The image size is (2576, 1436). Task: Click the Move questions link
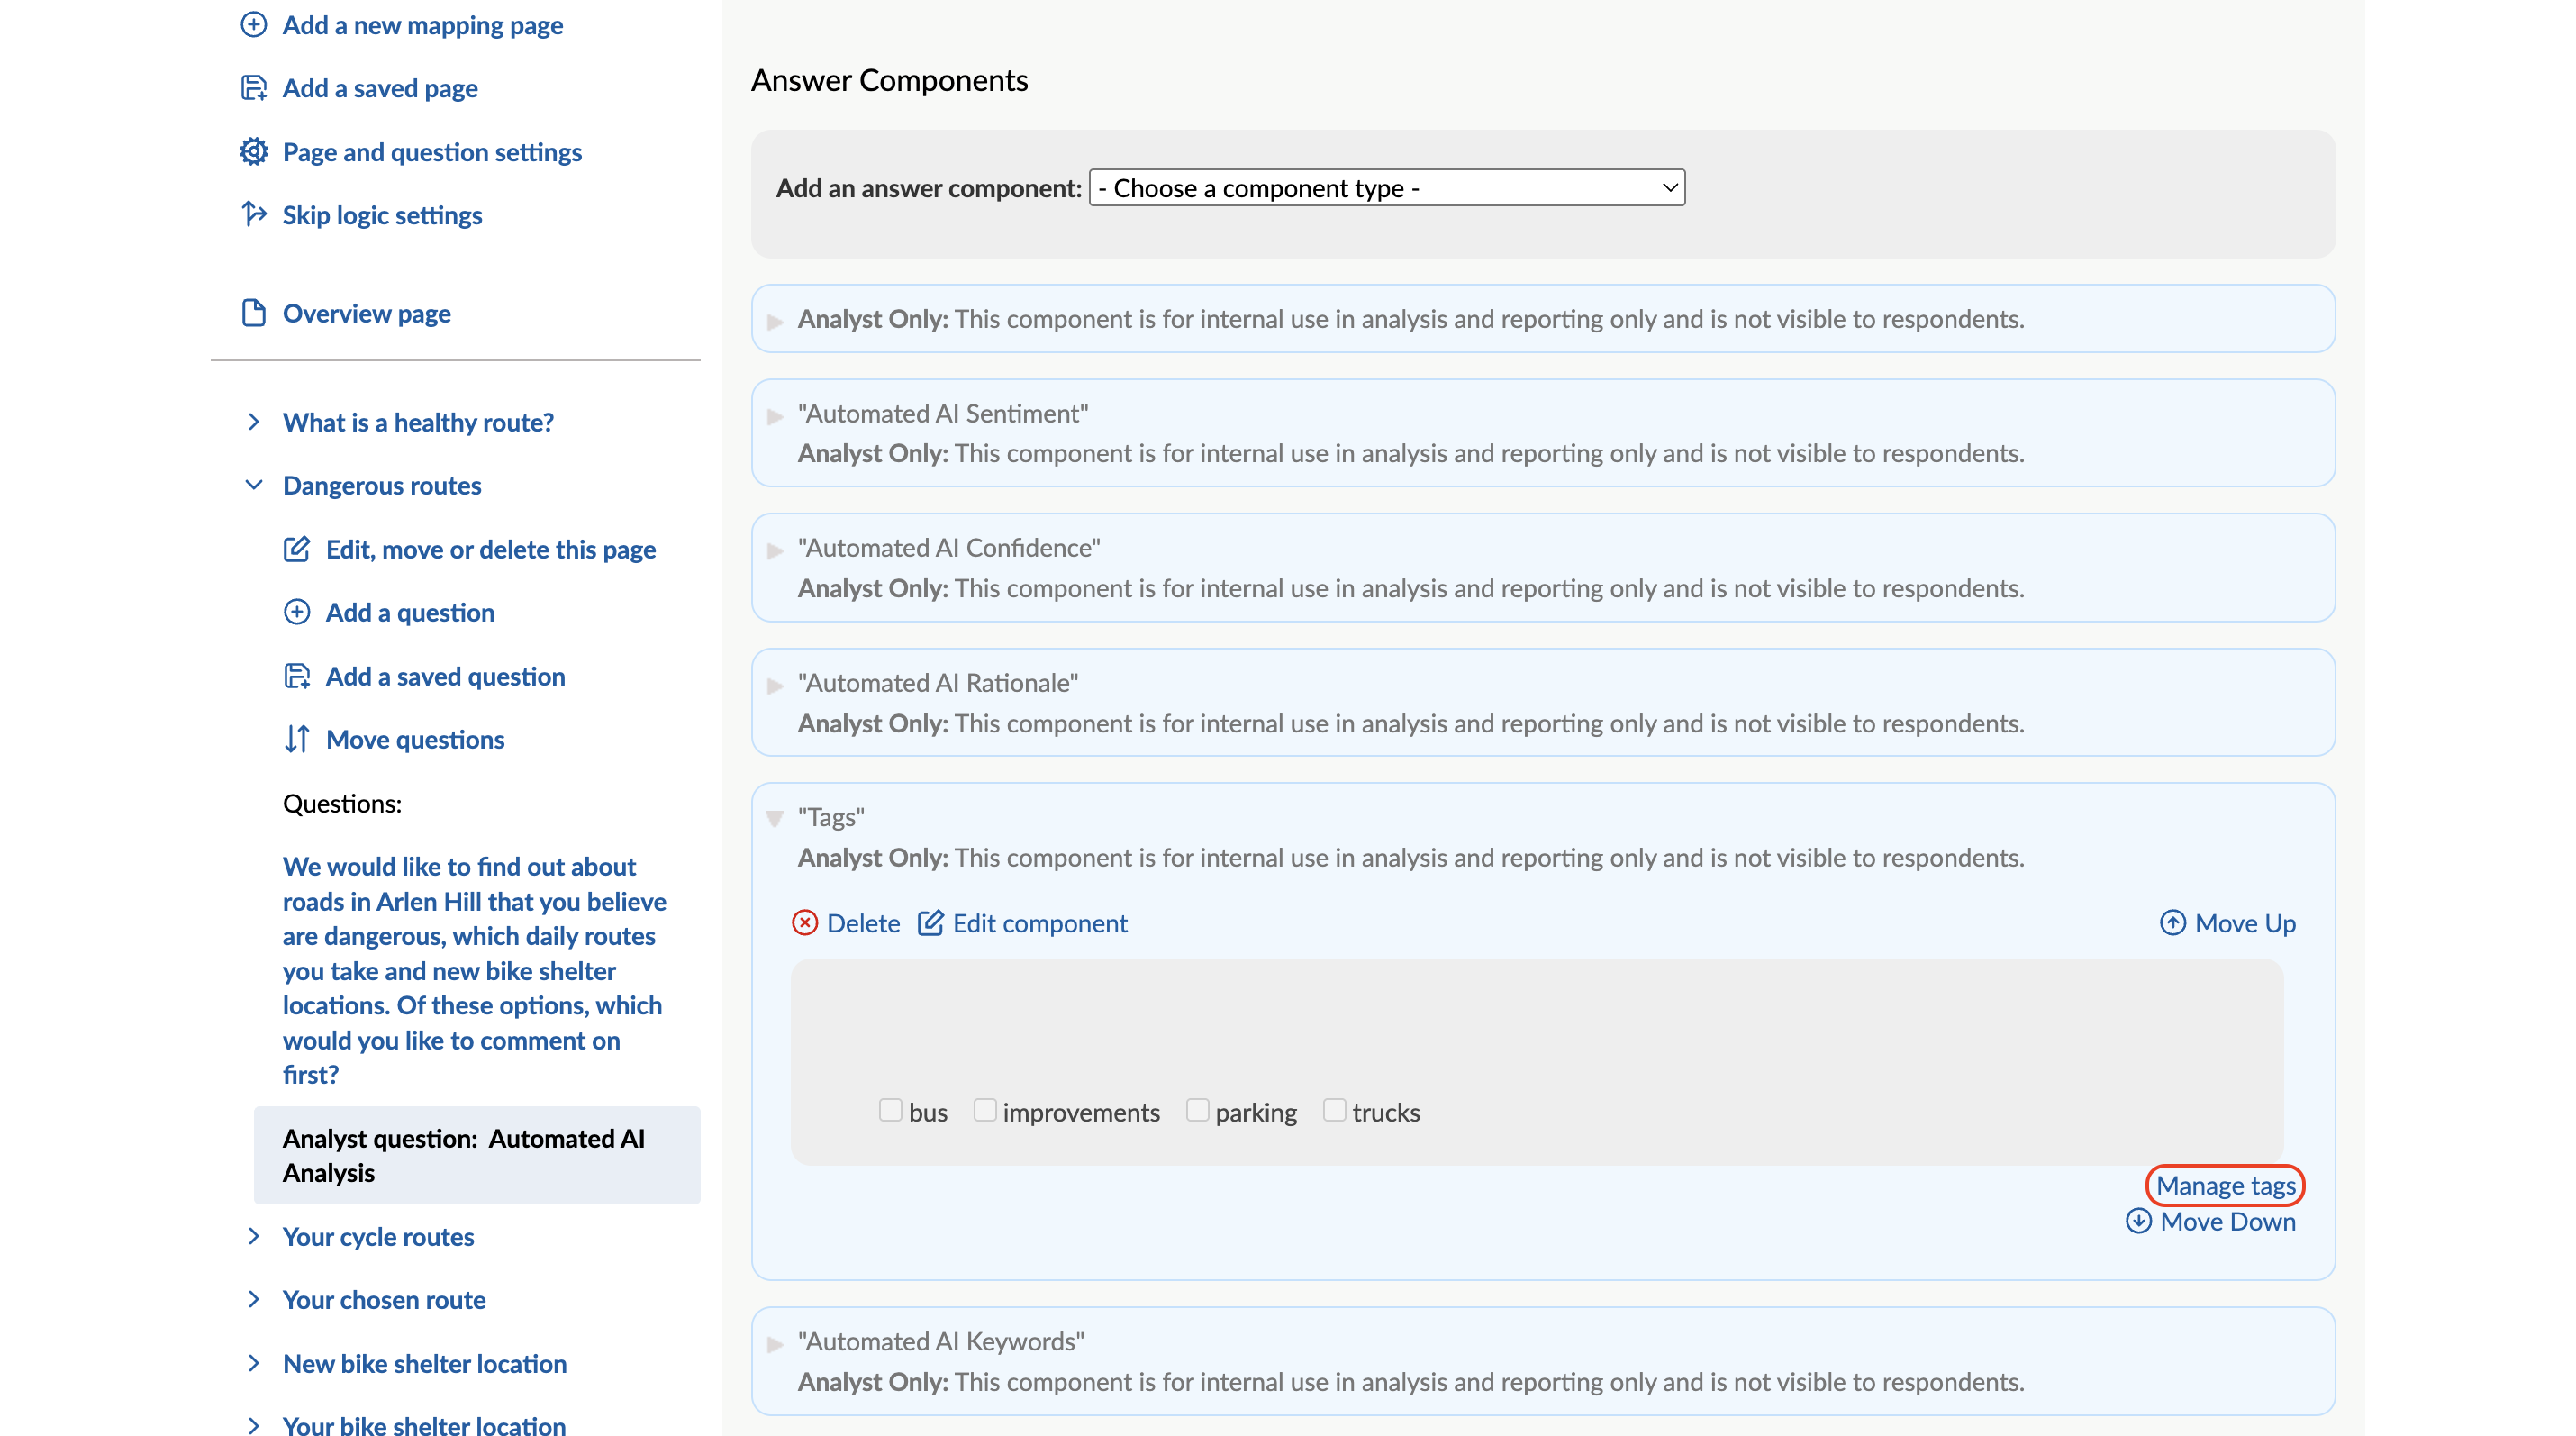point(415,739)
